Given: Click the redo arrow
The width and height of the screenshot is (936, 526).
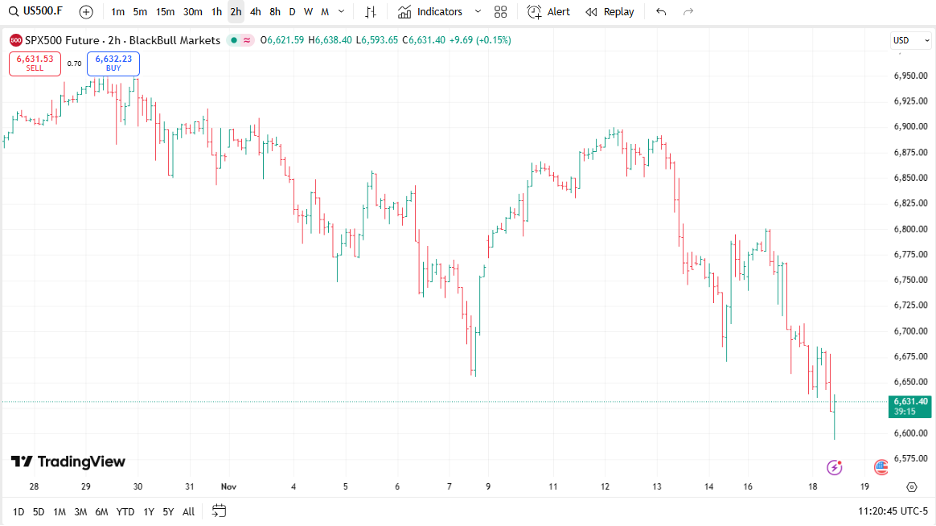Looking at the screenshot, I should point(688,12).
